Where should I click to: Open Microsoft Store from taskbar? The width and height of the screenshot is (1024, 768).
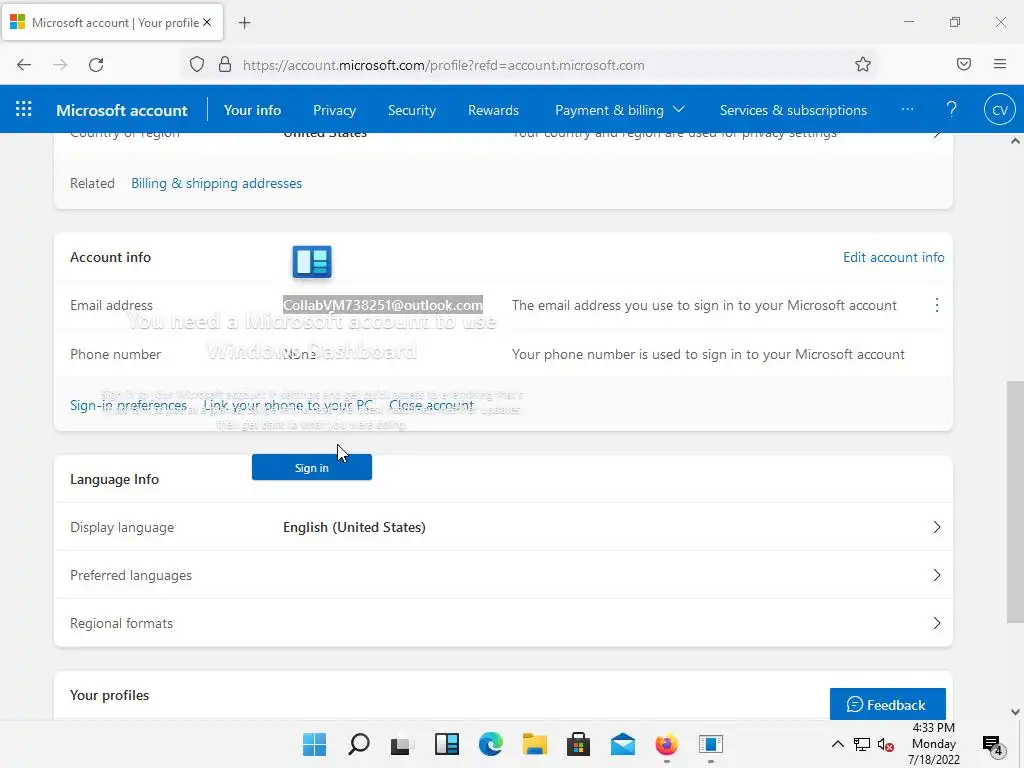point(578,744)
